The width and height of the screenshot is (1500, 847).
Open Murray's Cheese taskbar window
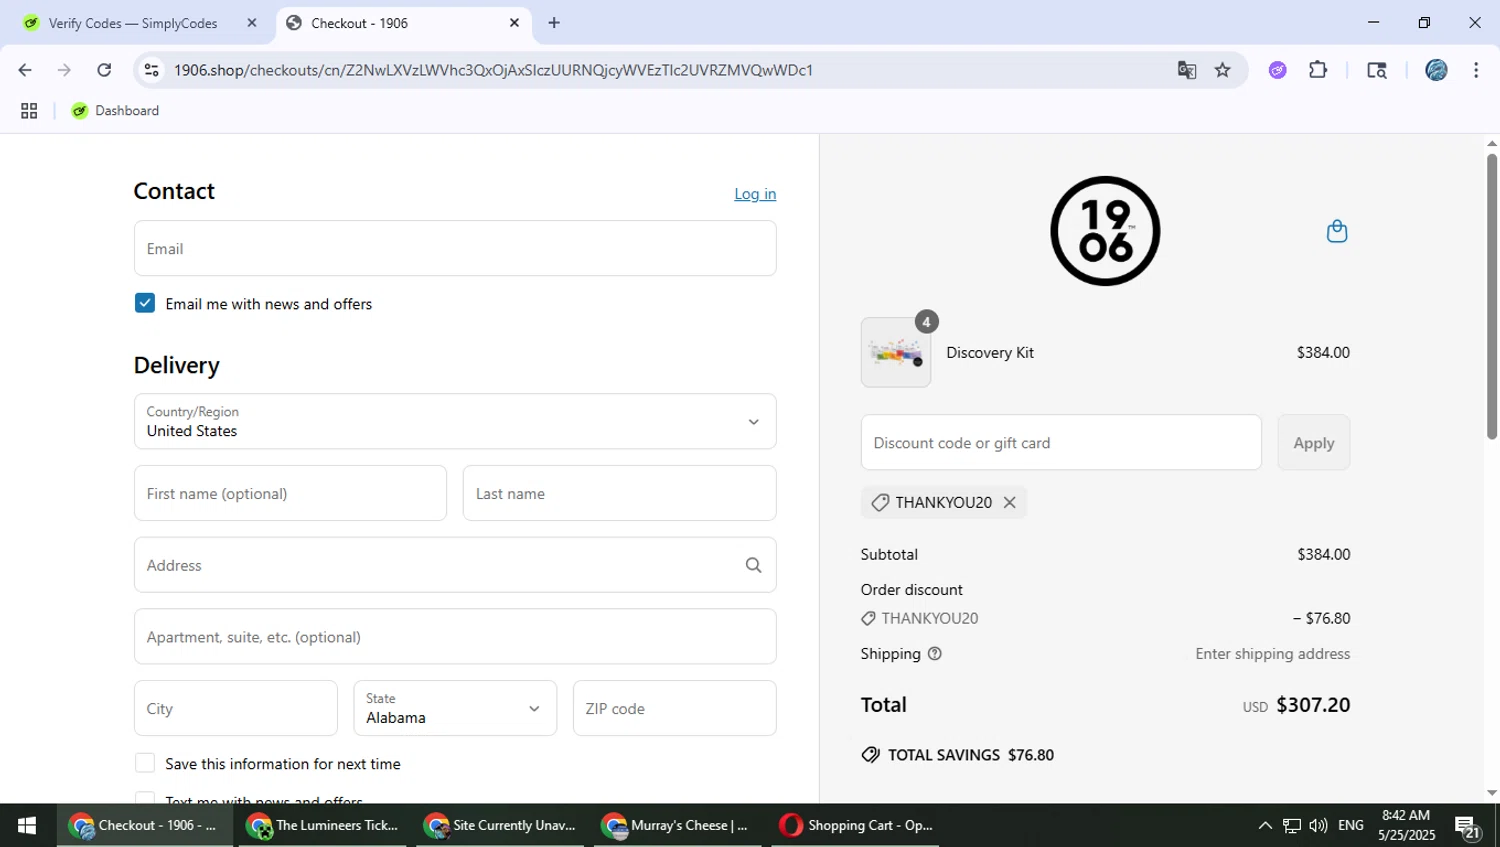(x=678, y=825)
